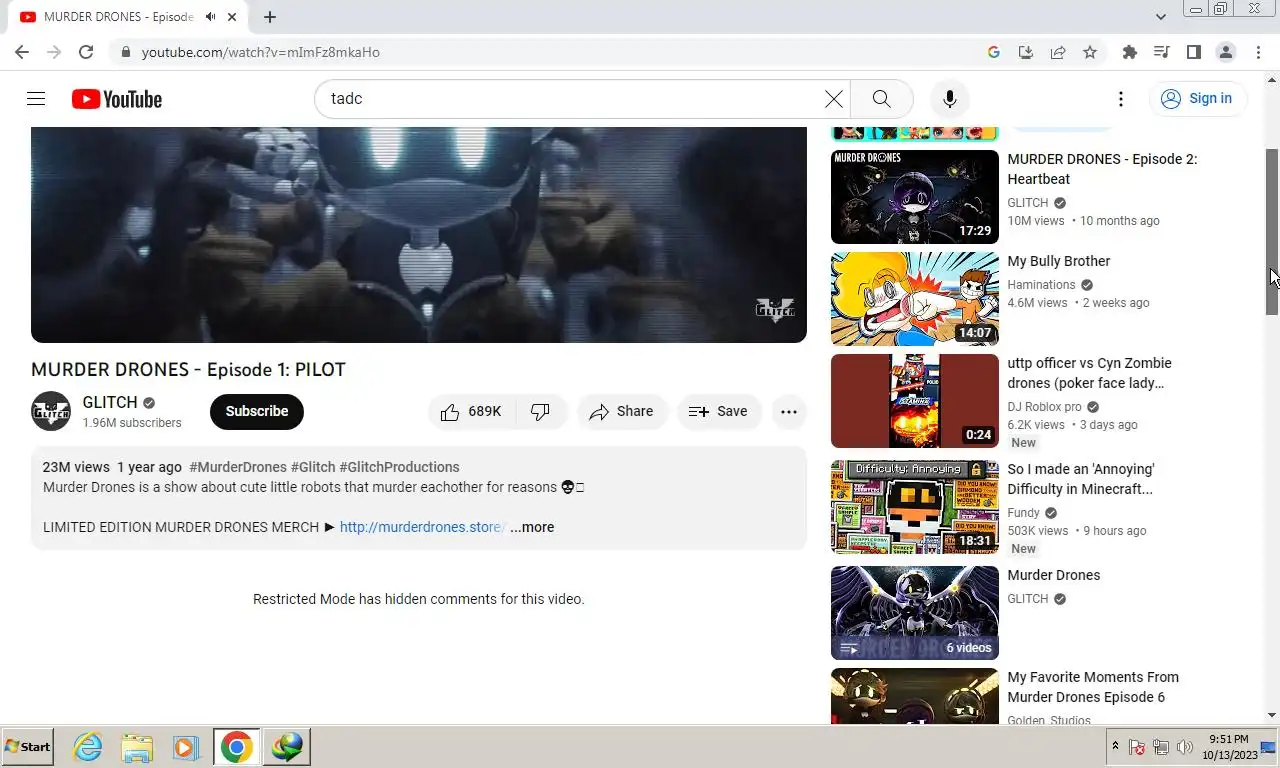Open Fundy's Annoying Difficulty Minecraft thumbnail
This screenshot has height=768, width=1280.
(x=915, y=507)
